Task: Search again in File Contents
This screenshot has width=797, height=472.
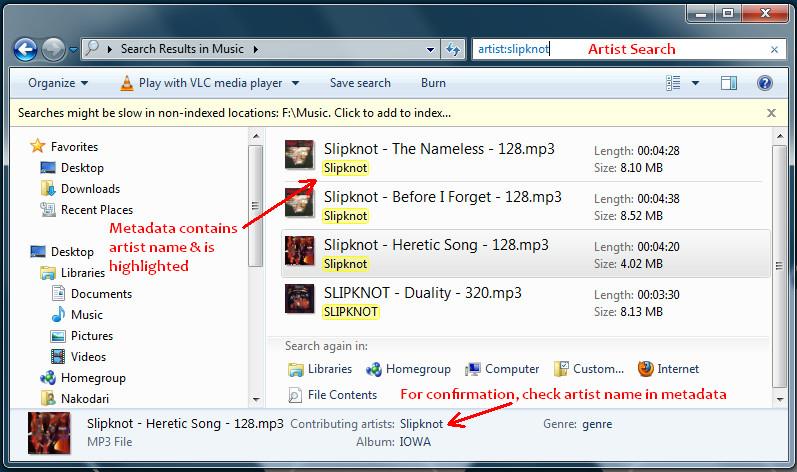Action: 332,395
